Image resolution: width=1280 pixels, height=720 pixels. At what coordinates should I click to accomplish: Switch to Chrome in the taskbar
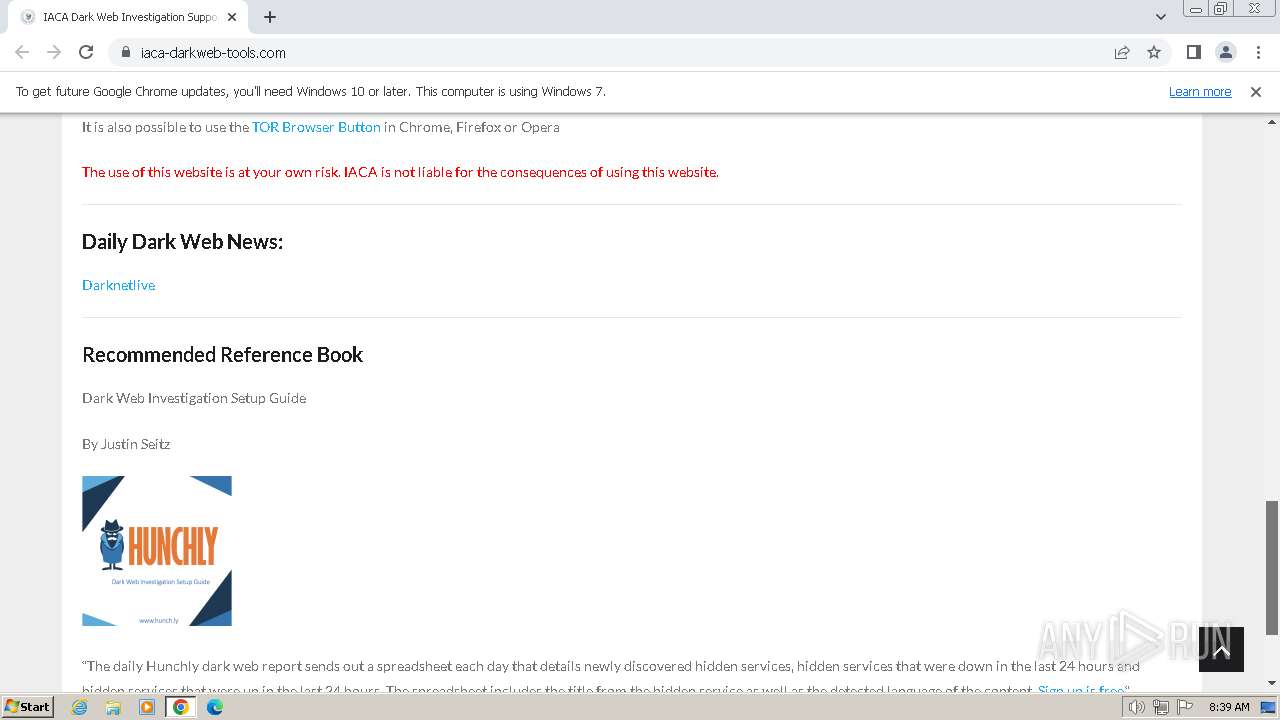[181, 707]
